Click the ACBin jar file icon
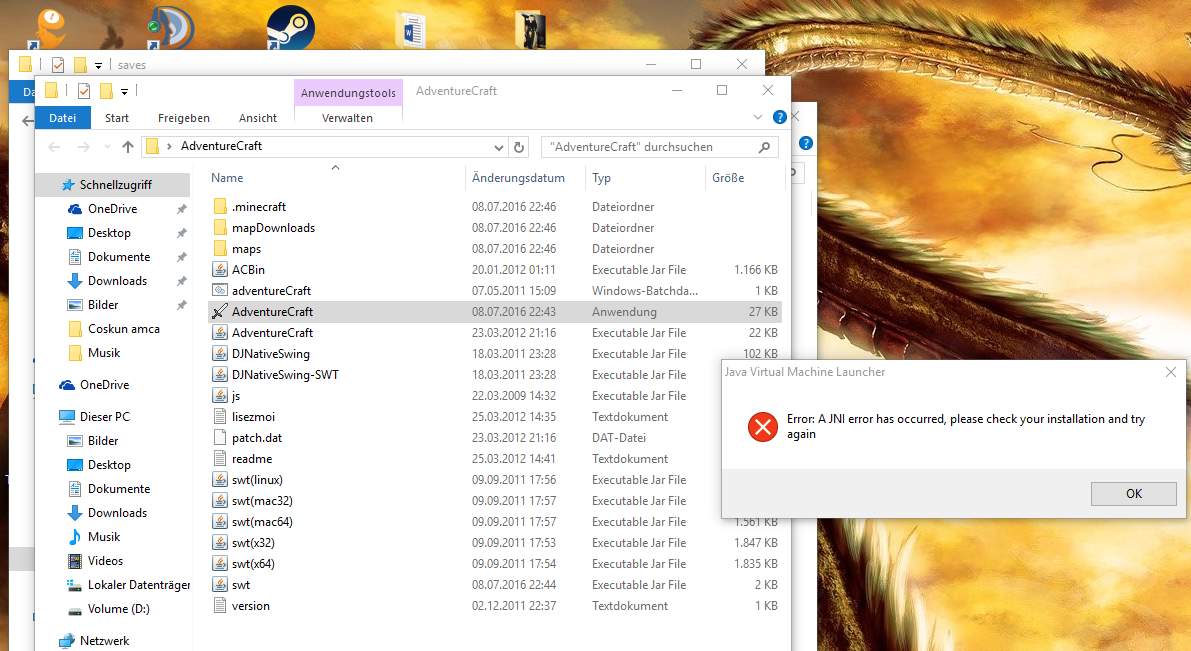This screenshot has height=651, width=1191. click(220, 270)
